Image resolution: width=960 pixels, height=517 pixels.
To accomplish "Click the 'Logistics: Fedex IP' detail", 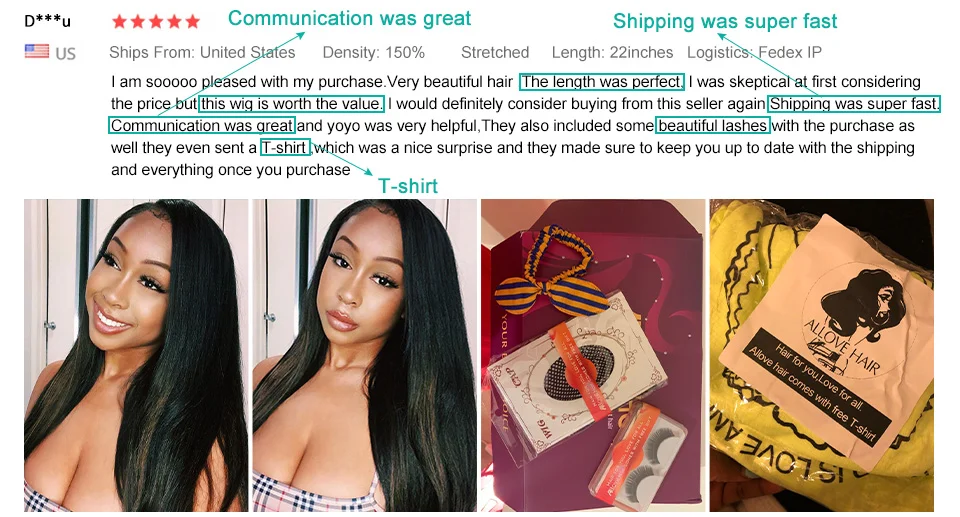I will coord(754,53).
